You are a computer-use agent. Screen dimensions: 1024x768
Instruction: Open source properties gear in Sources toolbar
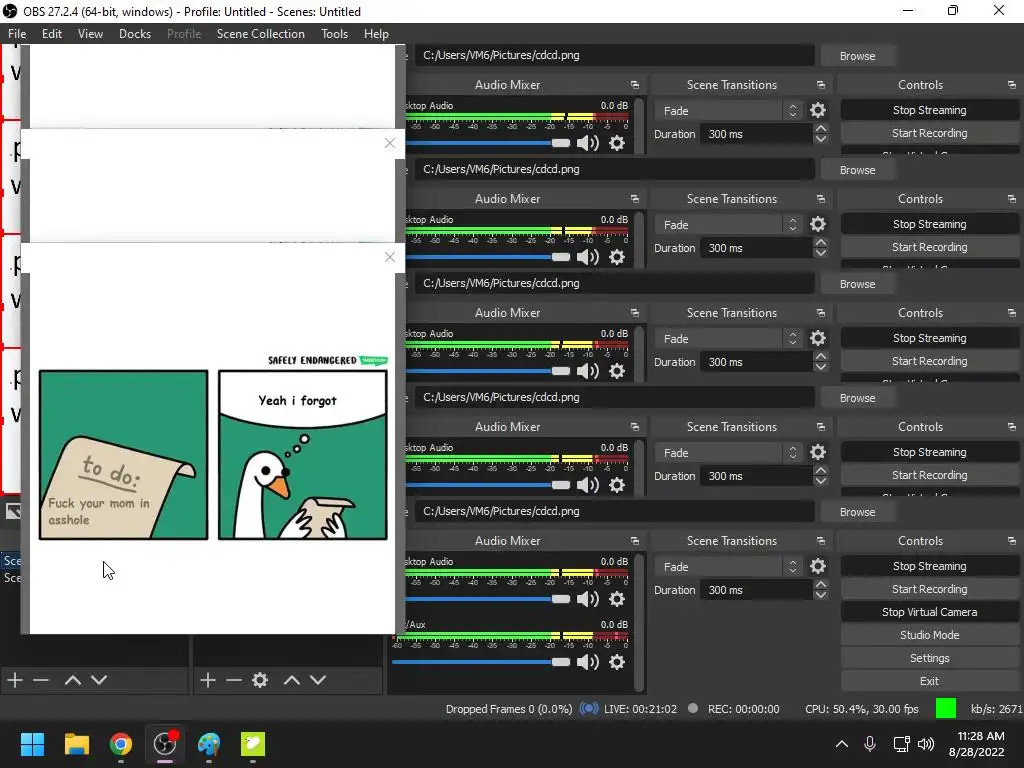pos(260,680)
